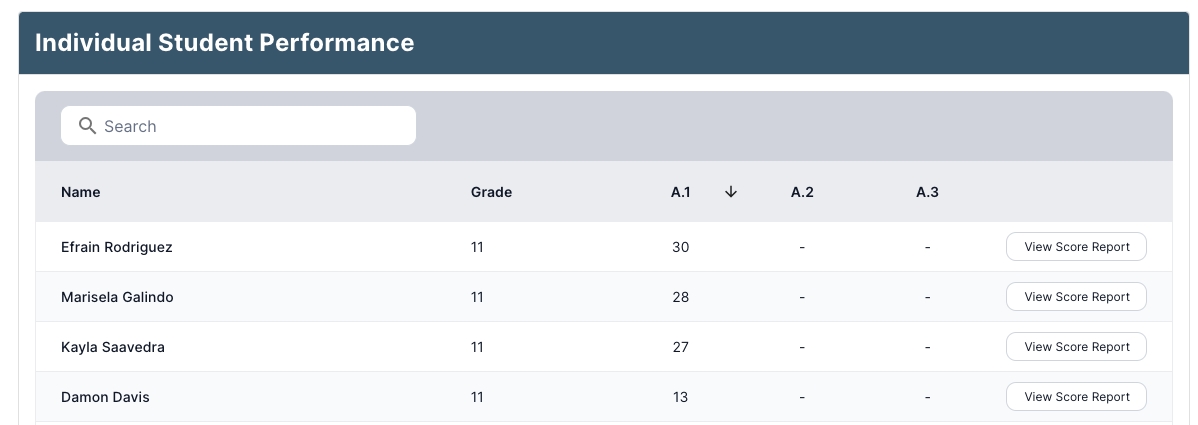Click Efrain Rodriguez's A.1 score of 30

click(681, 247)
